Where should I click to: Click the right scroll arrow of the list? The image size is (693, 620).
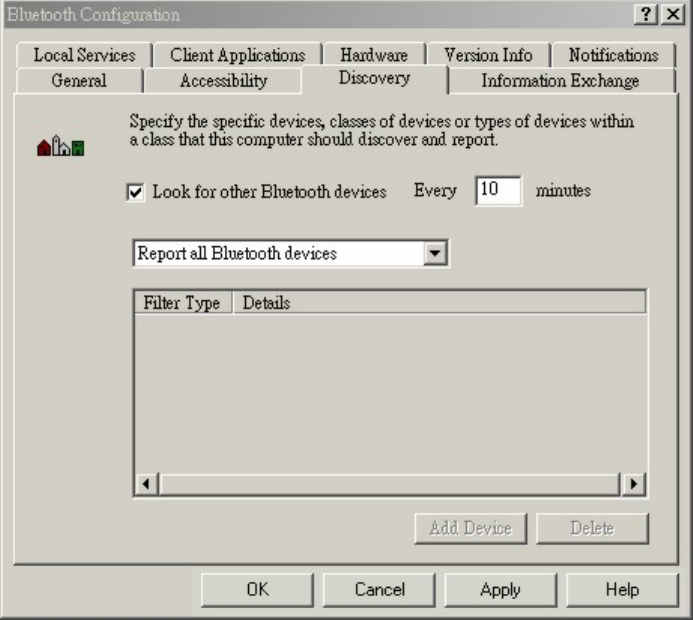(x=634, y=484)
